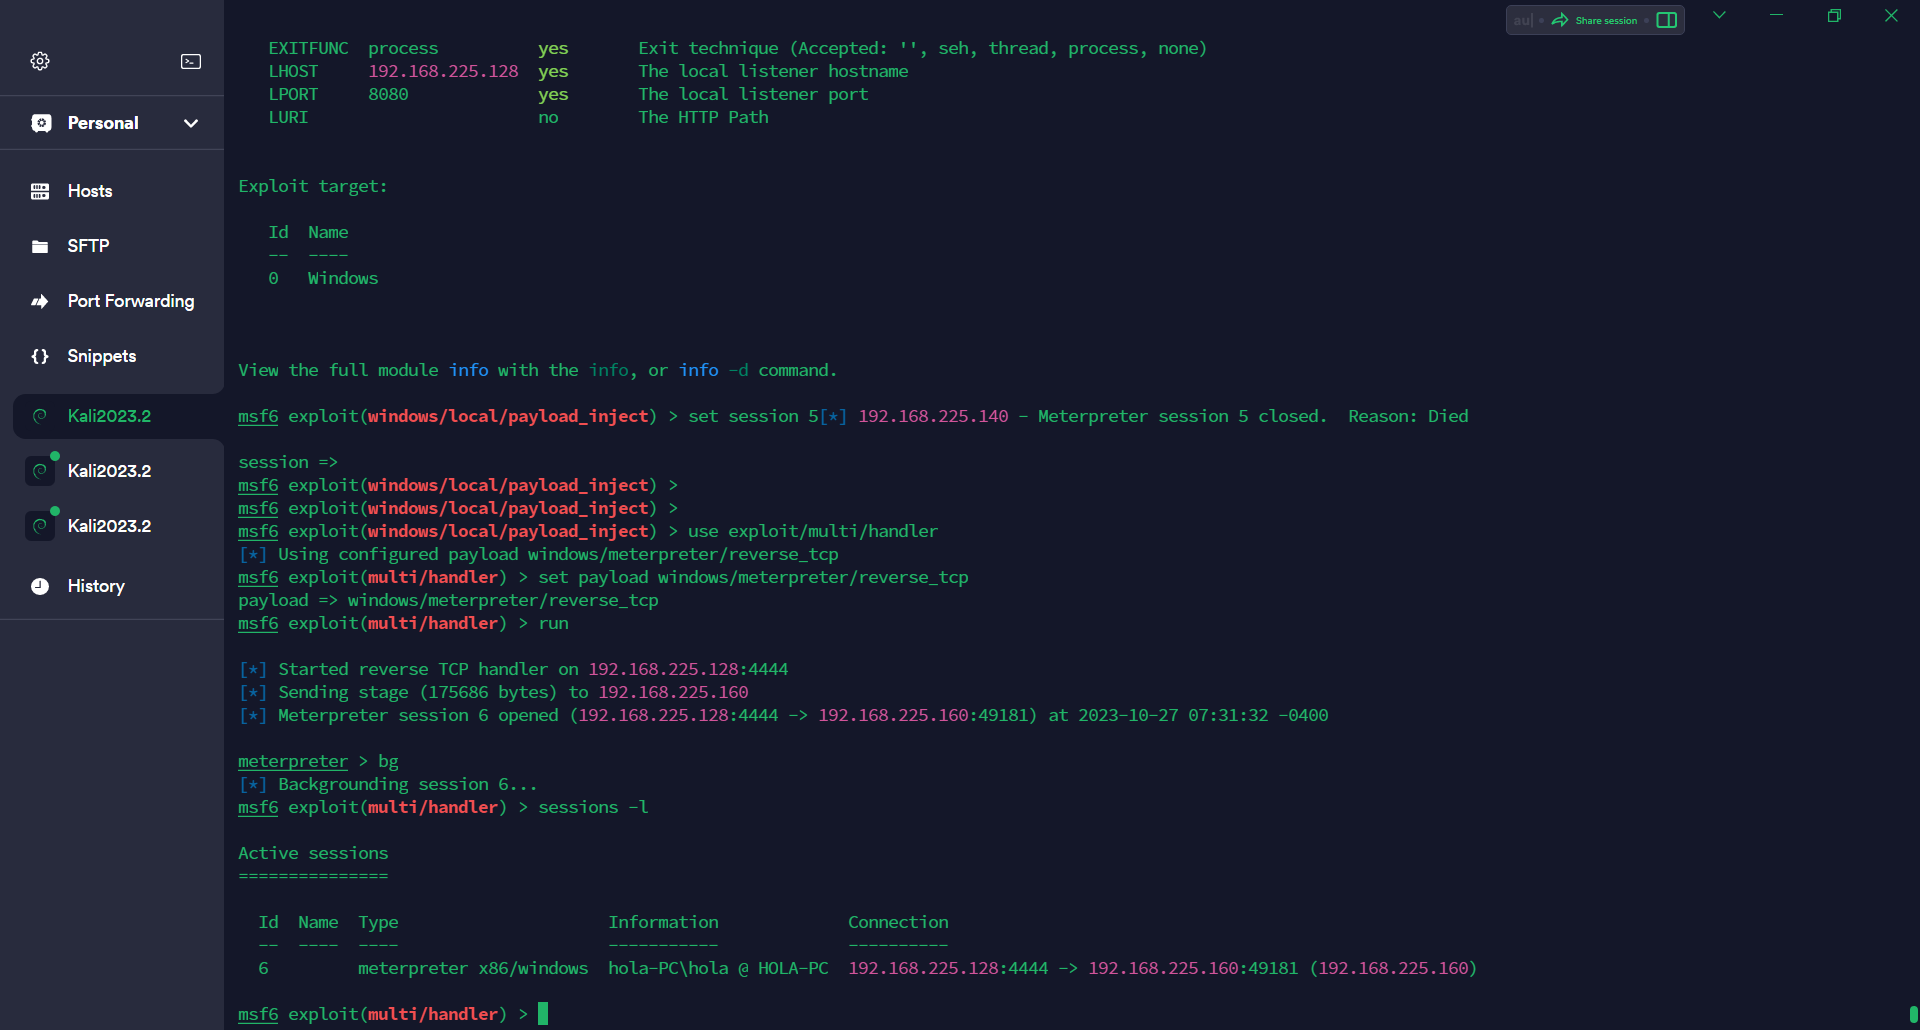Viewport: 1920px width, 1030px height.
Task: Click the Port Forwarding arrow icon
Action: coord(40,301)
